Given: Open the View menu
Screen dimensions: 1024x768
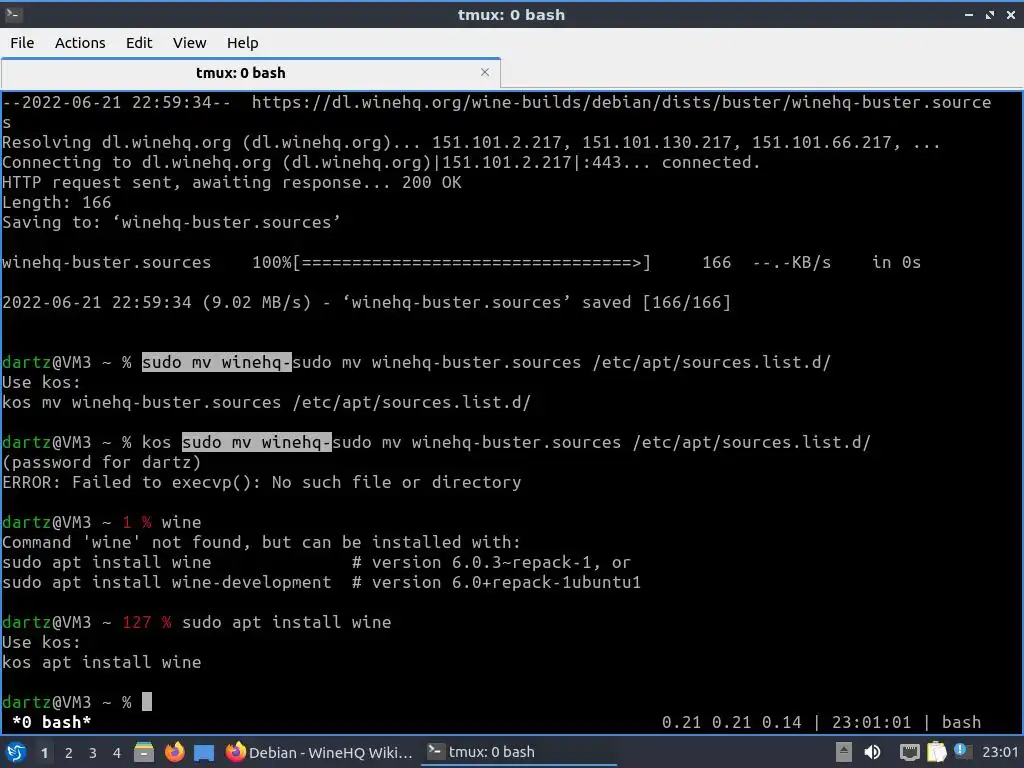Looking at the screenshot, I should (189, 42).
